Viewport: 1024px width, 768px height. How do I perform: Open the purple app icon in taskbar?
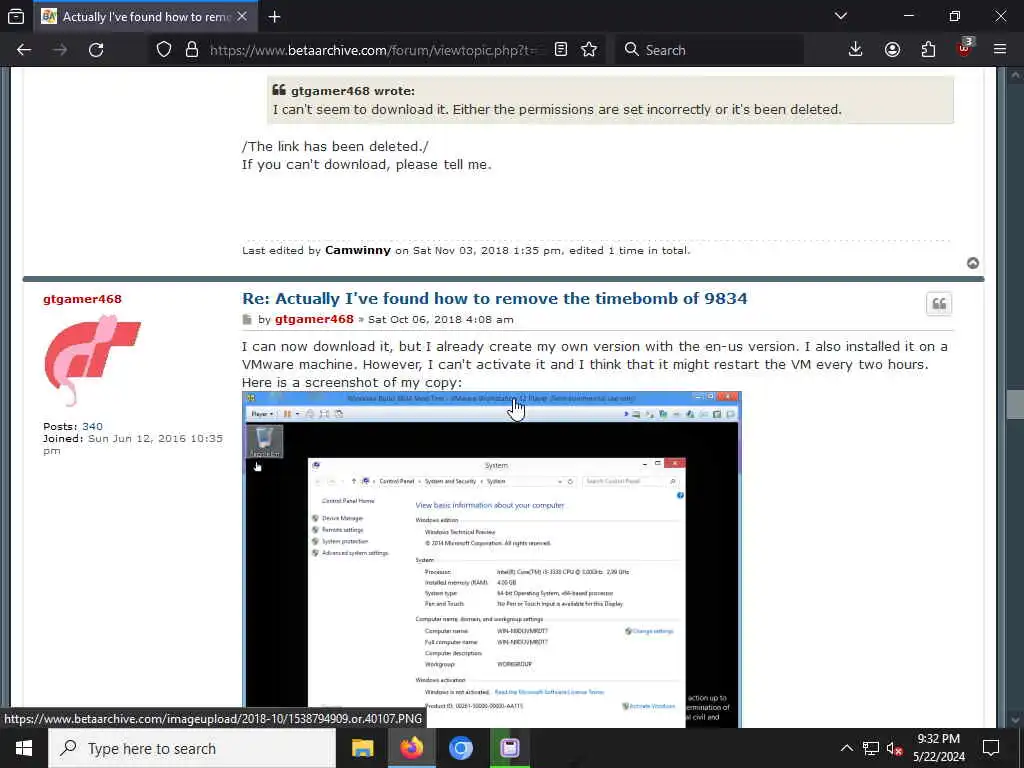[509, 748]
